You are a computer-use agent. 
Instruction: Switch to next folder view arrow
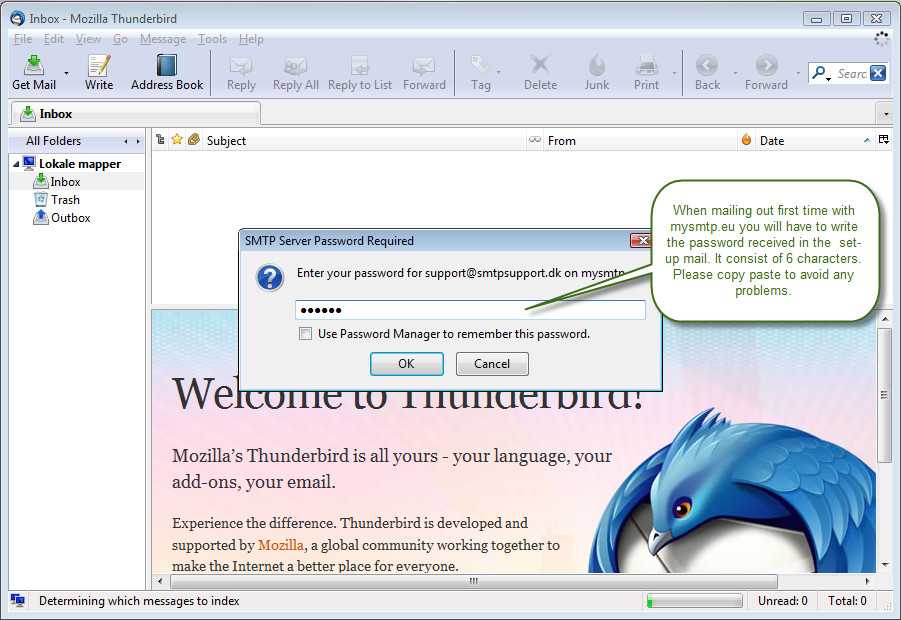(138, 141)
